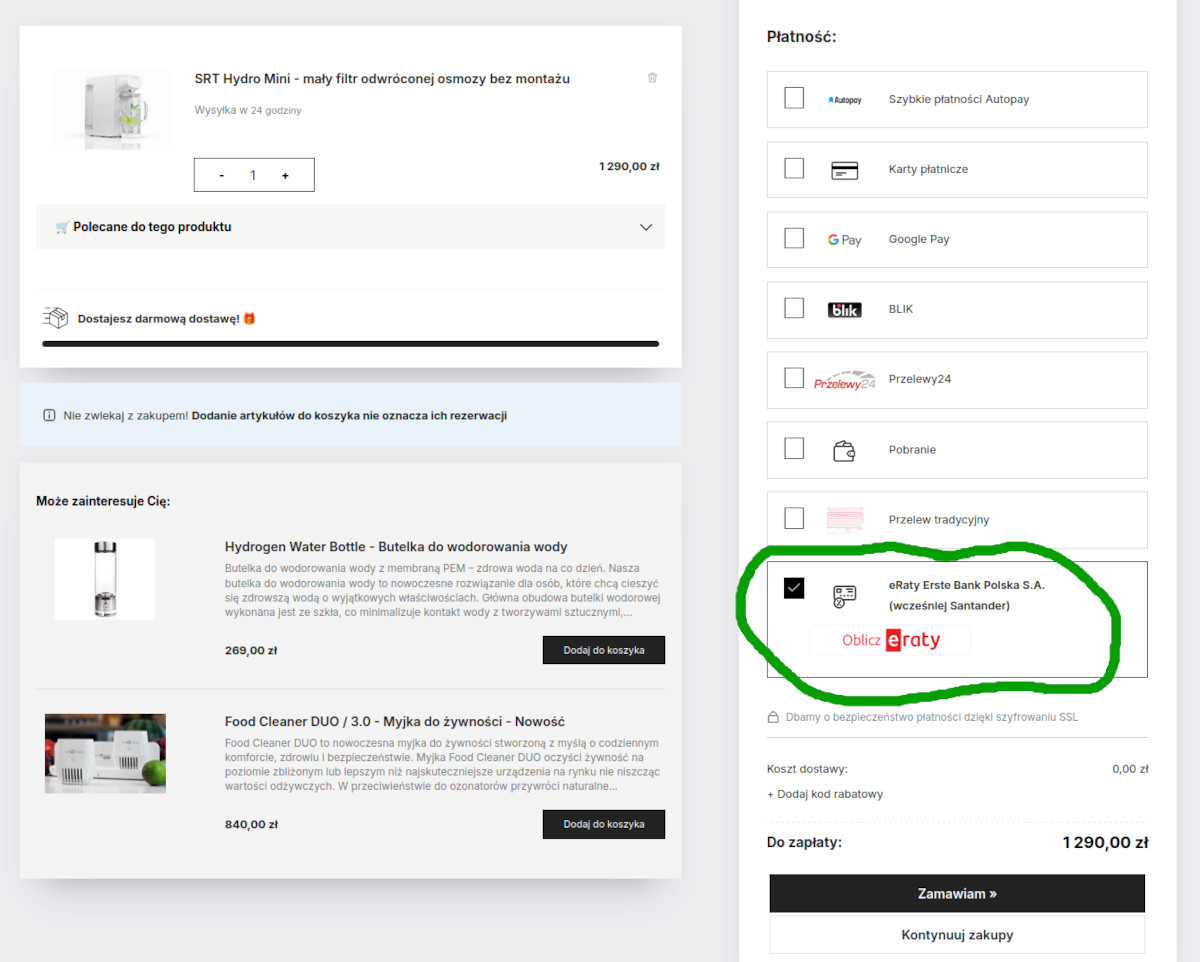1200x962 pixels.
Task: Decrease quantity with minus button
Action: point(221,175)
